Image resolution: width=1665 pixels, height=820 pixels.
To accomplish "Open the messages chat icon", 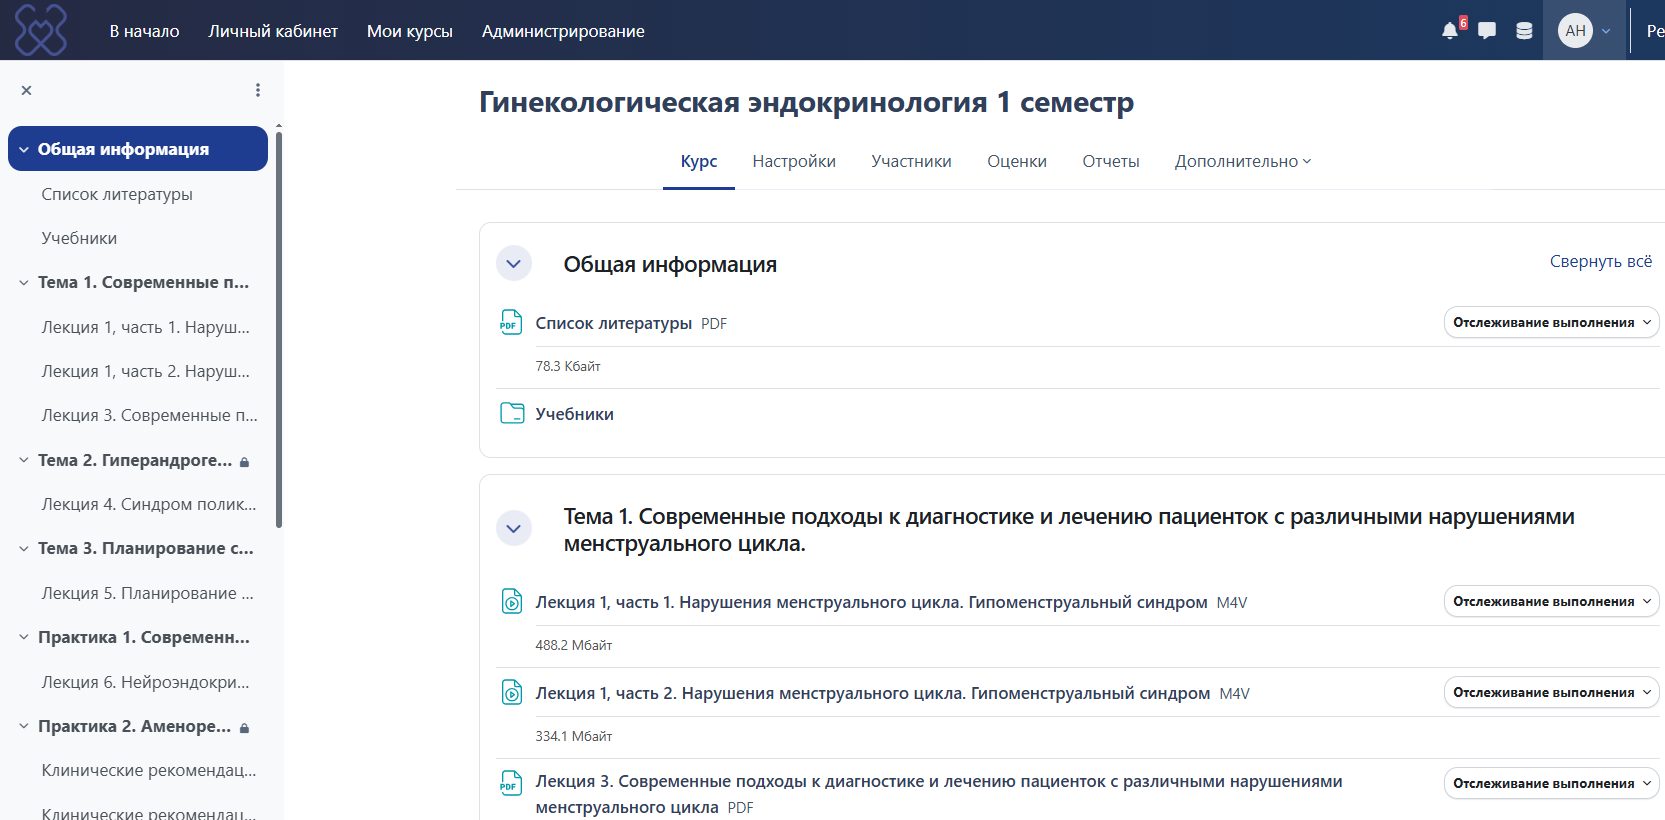I will (1487, 31).
